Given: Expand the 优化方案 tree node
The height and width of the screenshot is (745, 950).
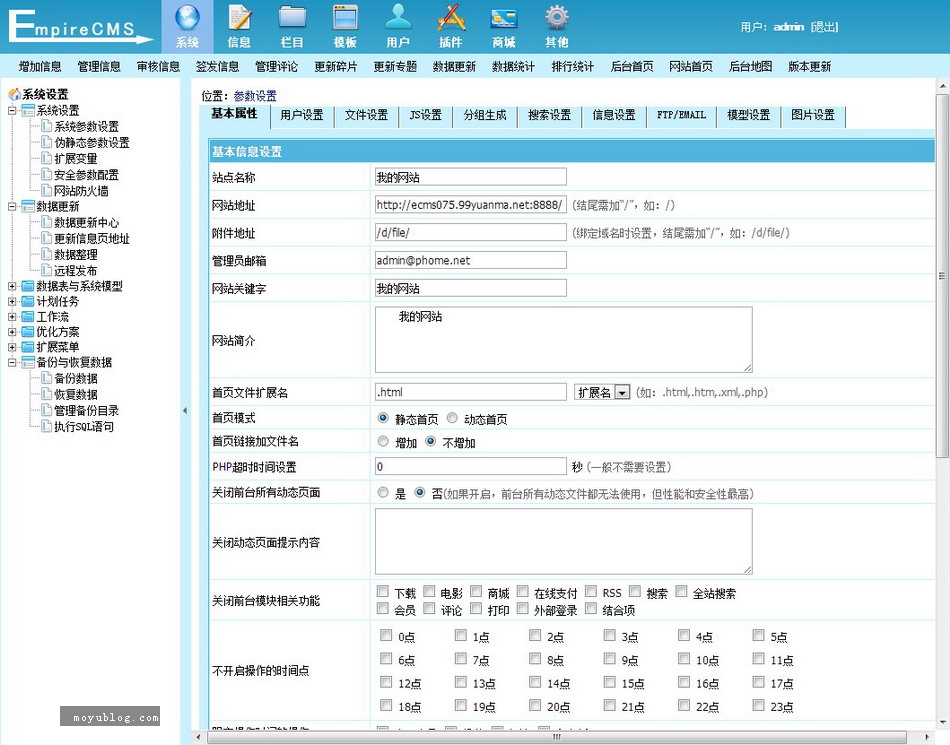Looking at the screenshot, I should pyautogui.click(x=12, y=332).
